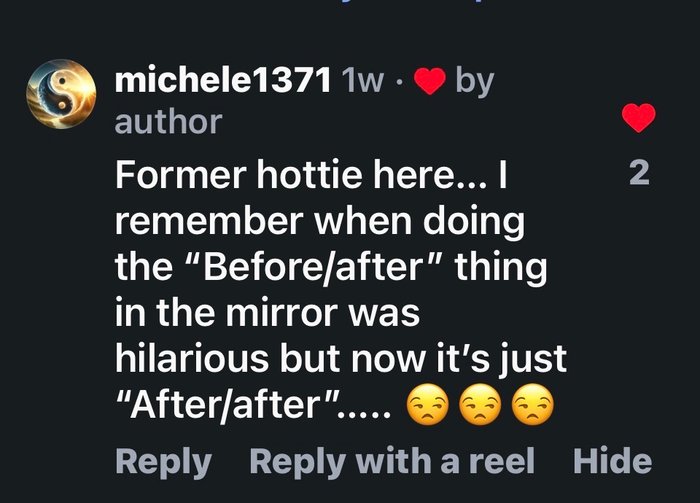The image size is (700, 503).
Task: Unlike the comment with the red heart
Action: pyautogui.click(x=638, y=118)
